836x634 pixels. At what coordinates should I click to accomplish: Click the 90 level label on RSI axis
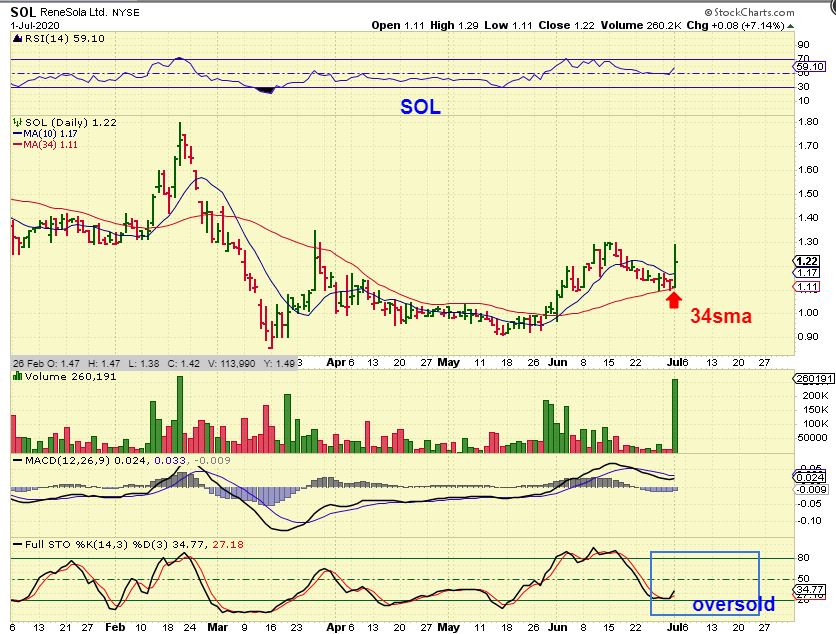coord(803,44)
